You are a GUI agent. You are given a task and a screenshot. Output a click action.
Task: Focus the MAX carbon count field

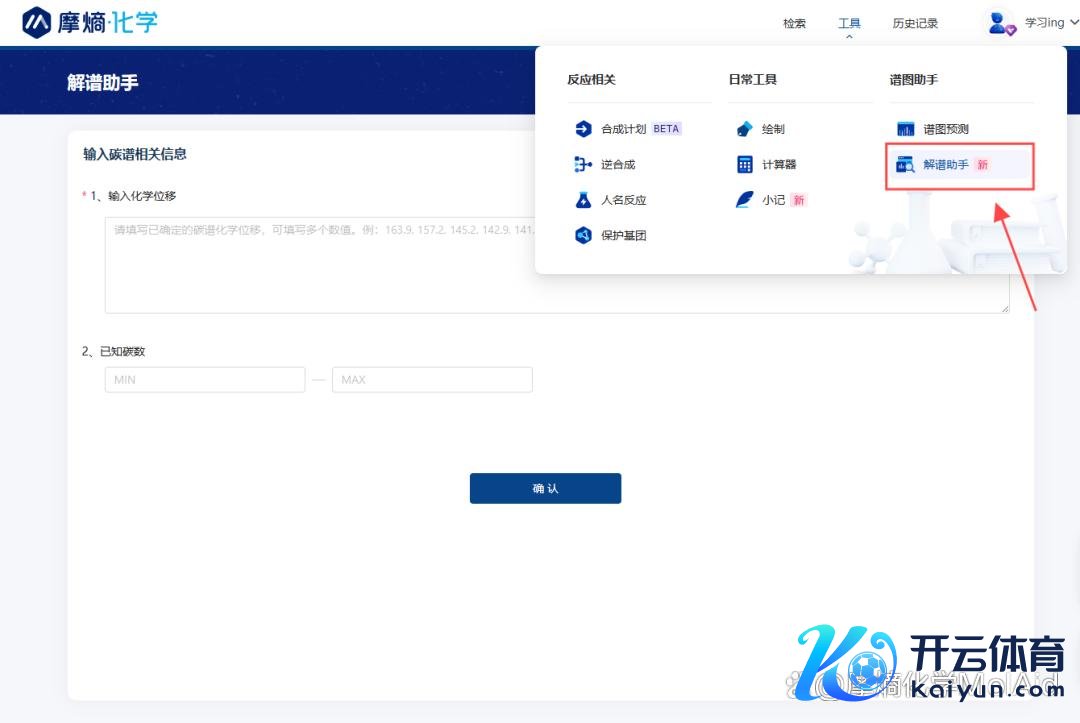coord(432,380)
